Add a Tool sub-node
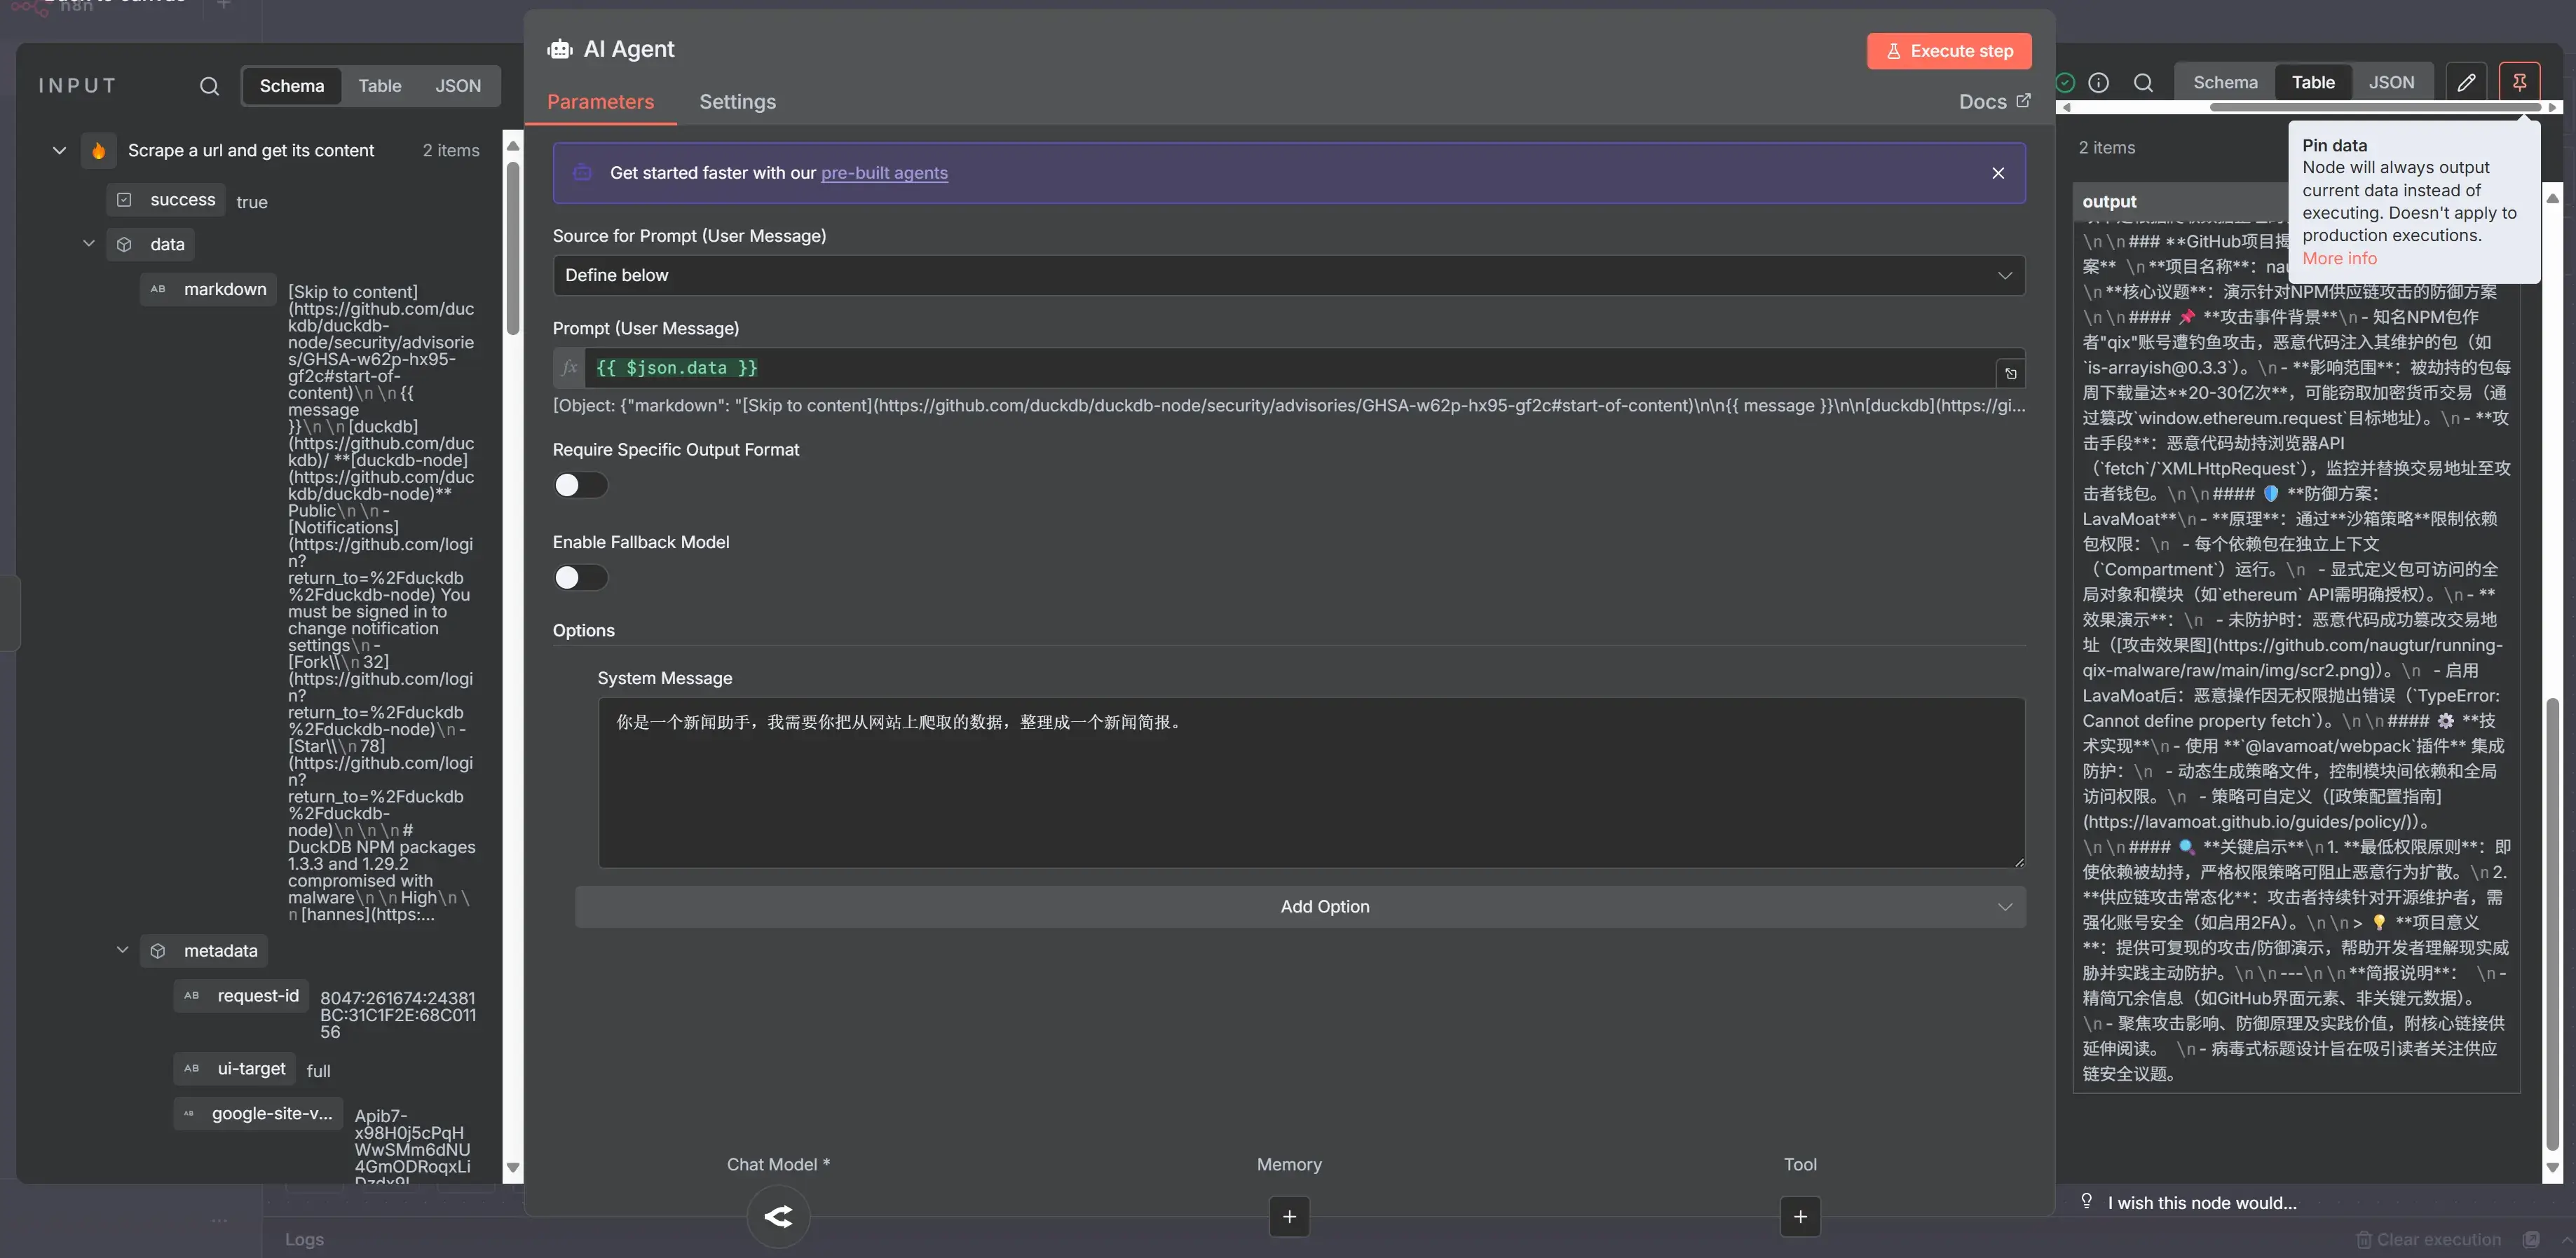Image resolution: width=2576 pixels, height=1258 pixels. click(x=1800, y=1217)
